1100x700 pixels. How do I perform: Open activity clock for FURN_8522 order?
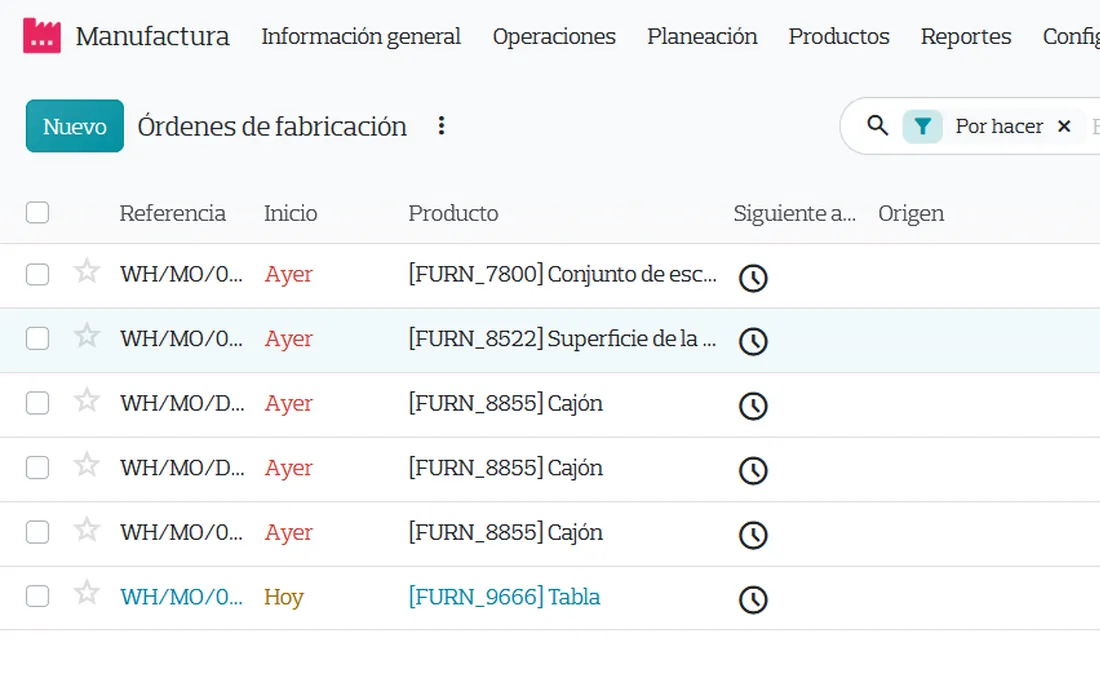pyautogui.click(x=753, y=342)
